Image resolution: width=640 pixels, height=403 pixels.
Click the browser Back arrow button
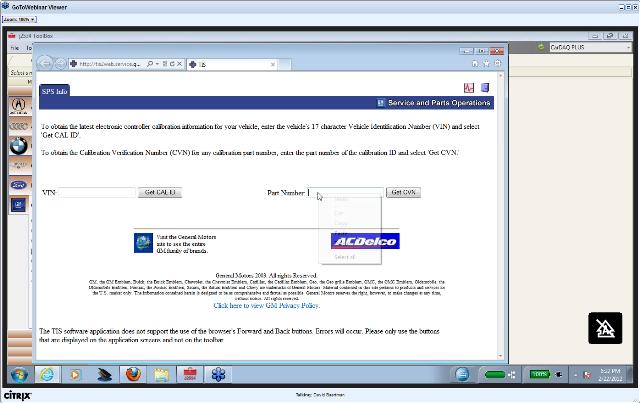(45, 63)
